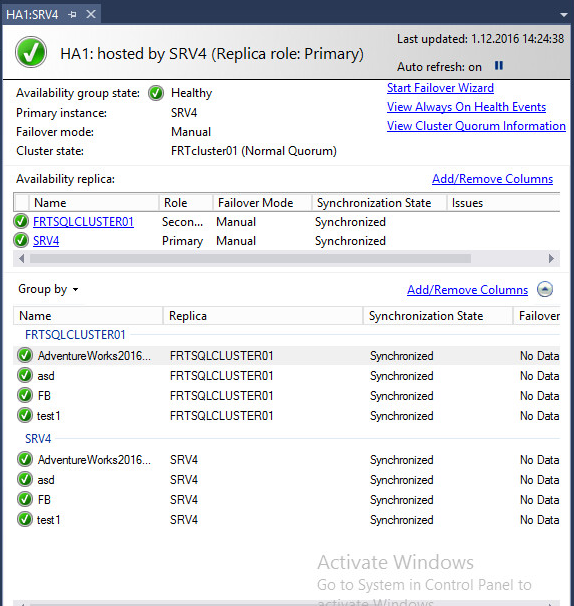Open the tab list dropdown arrow at top right
The image size is (574, 606).
click(x=564, y=15)
